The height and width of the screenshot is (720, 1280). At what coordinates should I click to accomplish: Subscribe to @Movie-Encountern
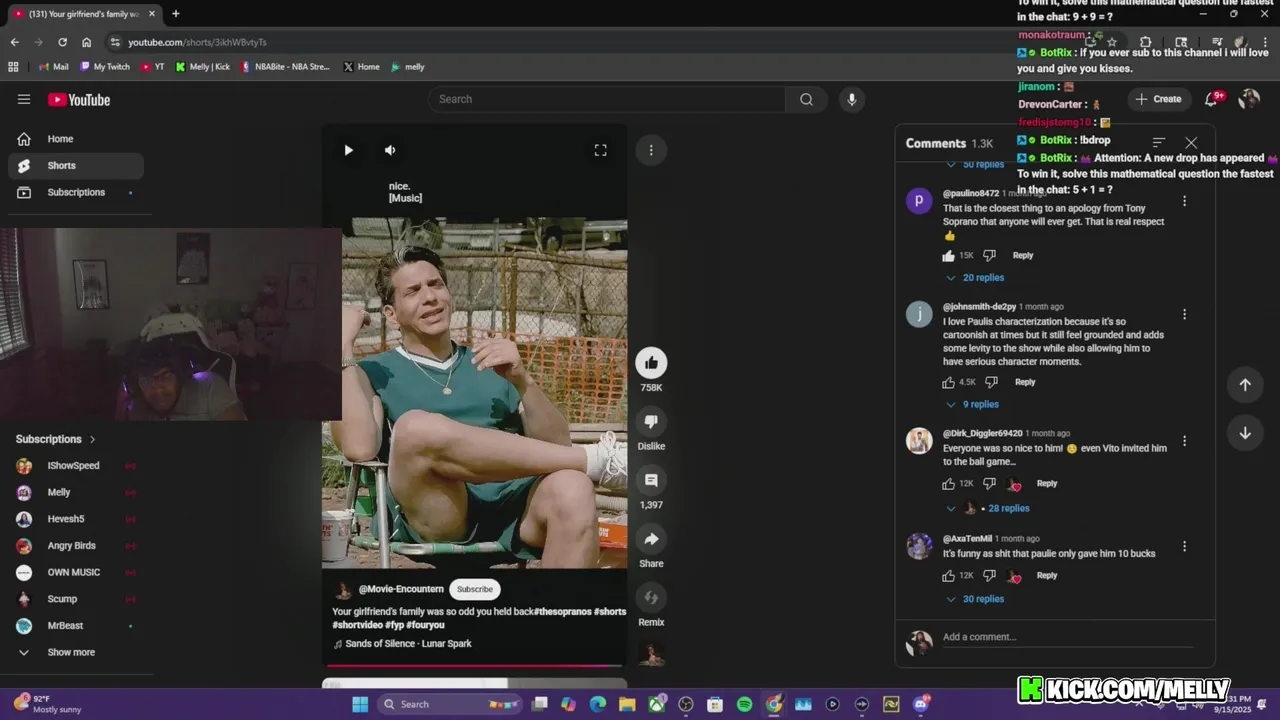click(475, 589)
